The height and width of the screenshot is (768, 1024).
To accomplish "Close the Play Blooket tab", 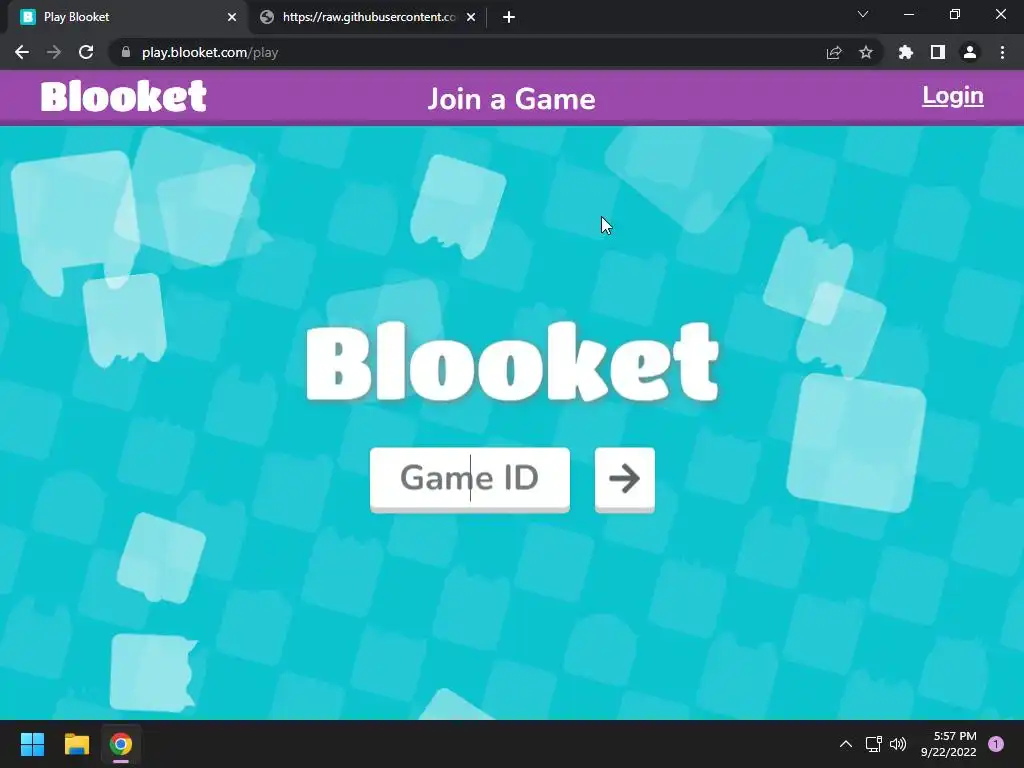I will coord(232,17).
